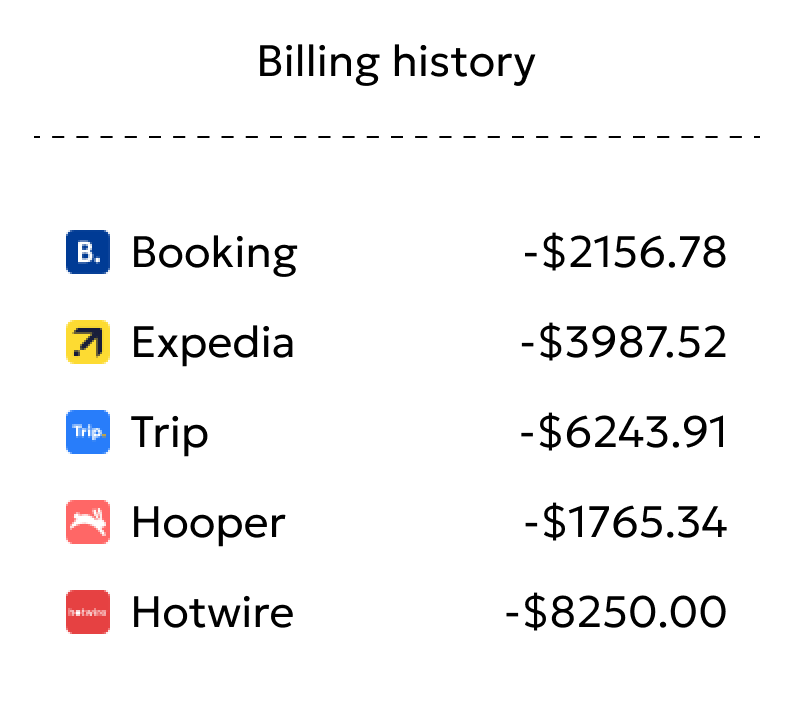Select the Trip row's empty middle area
792x722 pixels.
[364, 431]
